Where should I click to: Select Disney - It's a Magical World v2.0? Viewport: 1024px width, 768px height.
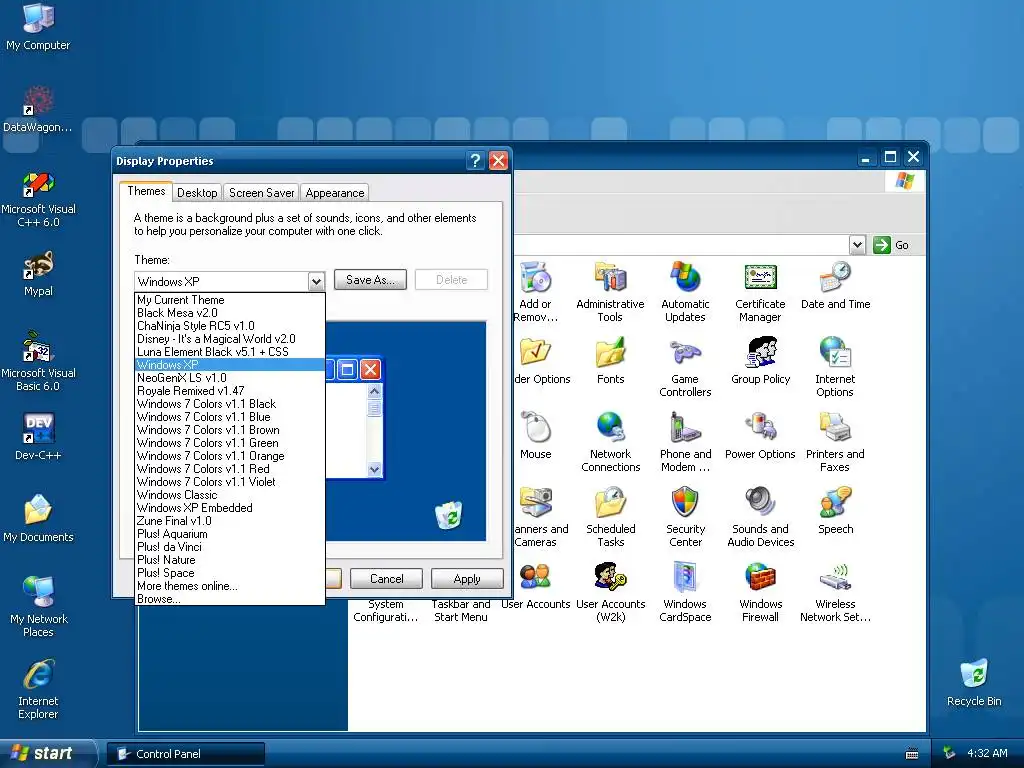229,339
